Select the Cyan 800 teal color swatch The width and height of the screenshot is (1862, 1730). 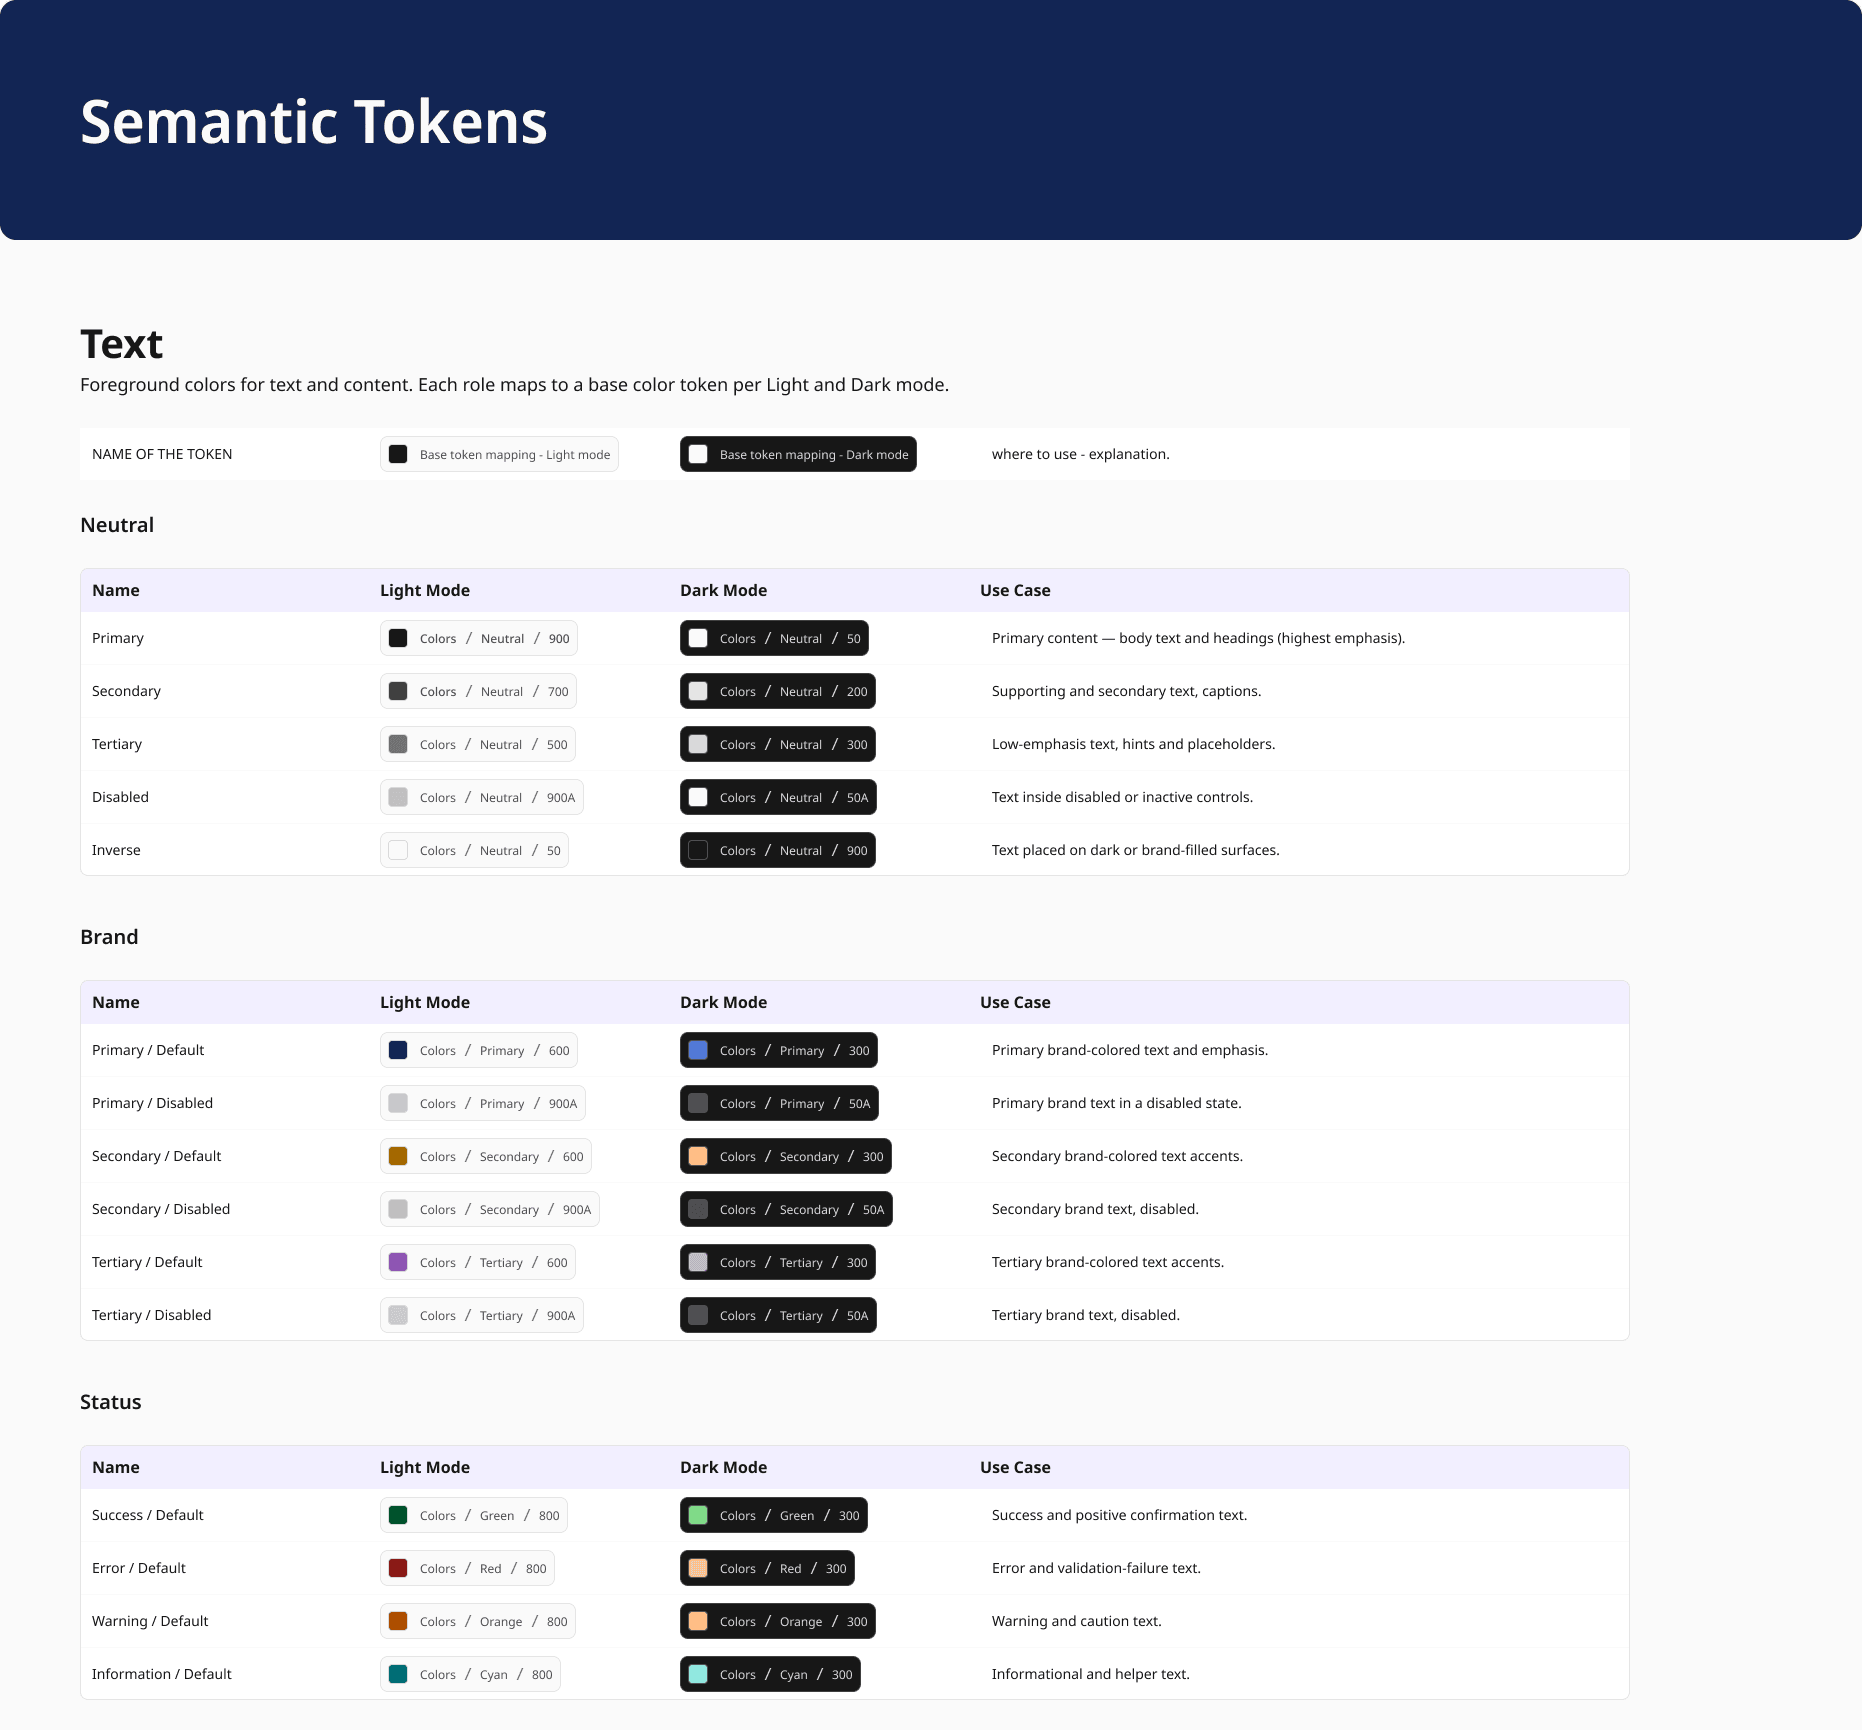(x=398, y=1674)
